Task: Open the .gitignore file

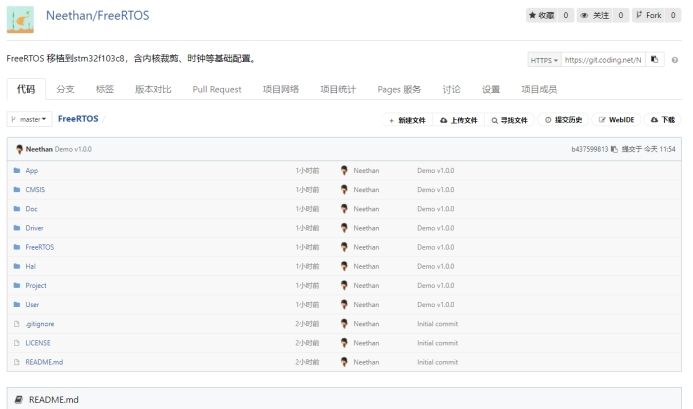Action: pyautogui.click(x=40, y=324)
